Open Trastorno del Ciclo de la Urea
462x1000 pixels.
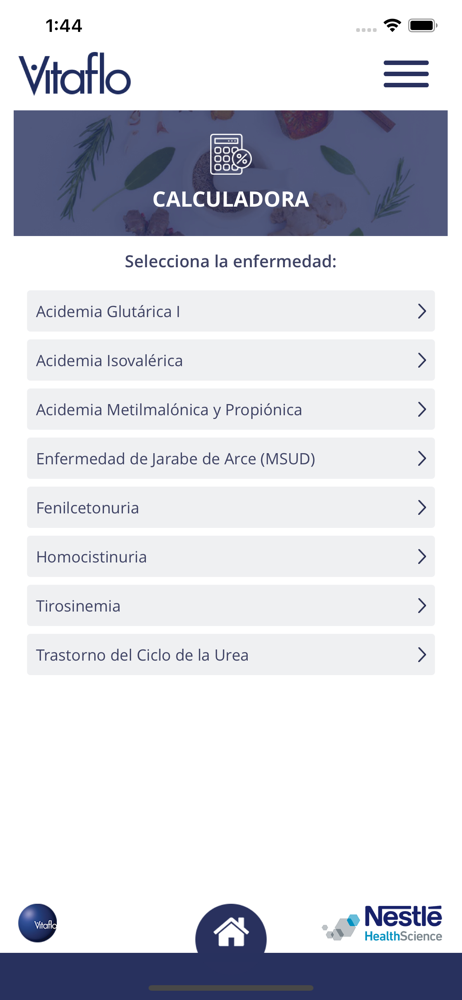(x=231, y=655)
